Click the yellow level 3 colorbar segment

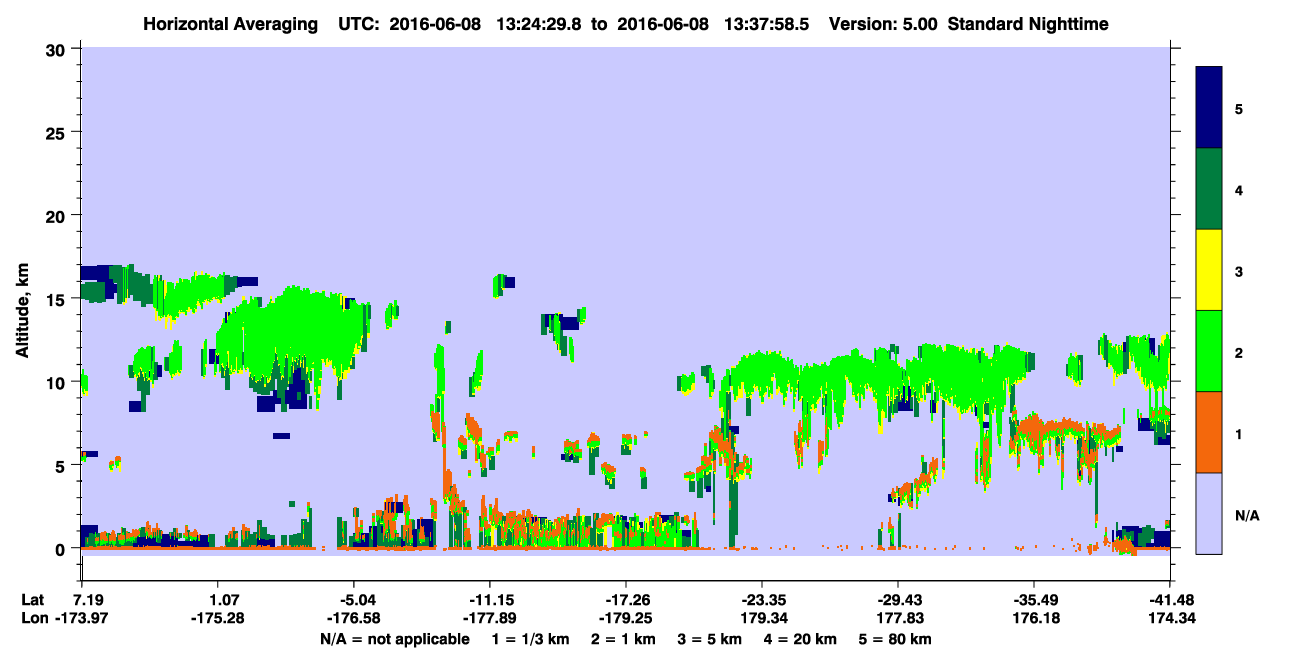pyautogui.click(x=1209, y=270)
